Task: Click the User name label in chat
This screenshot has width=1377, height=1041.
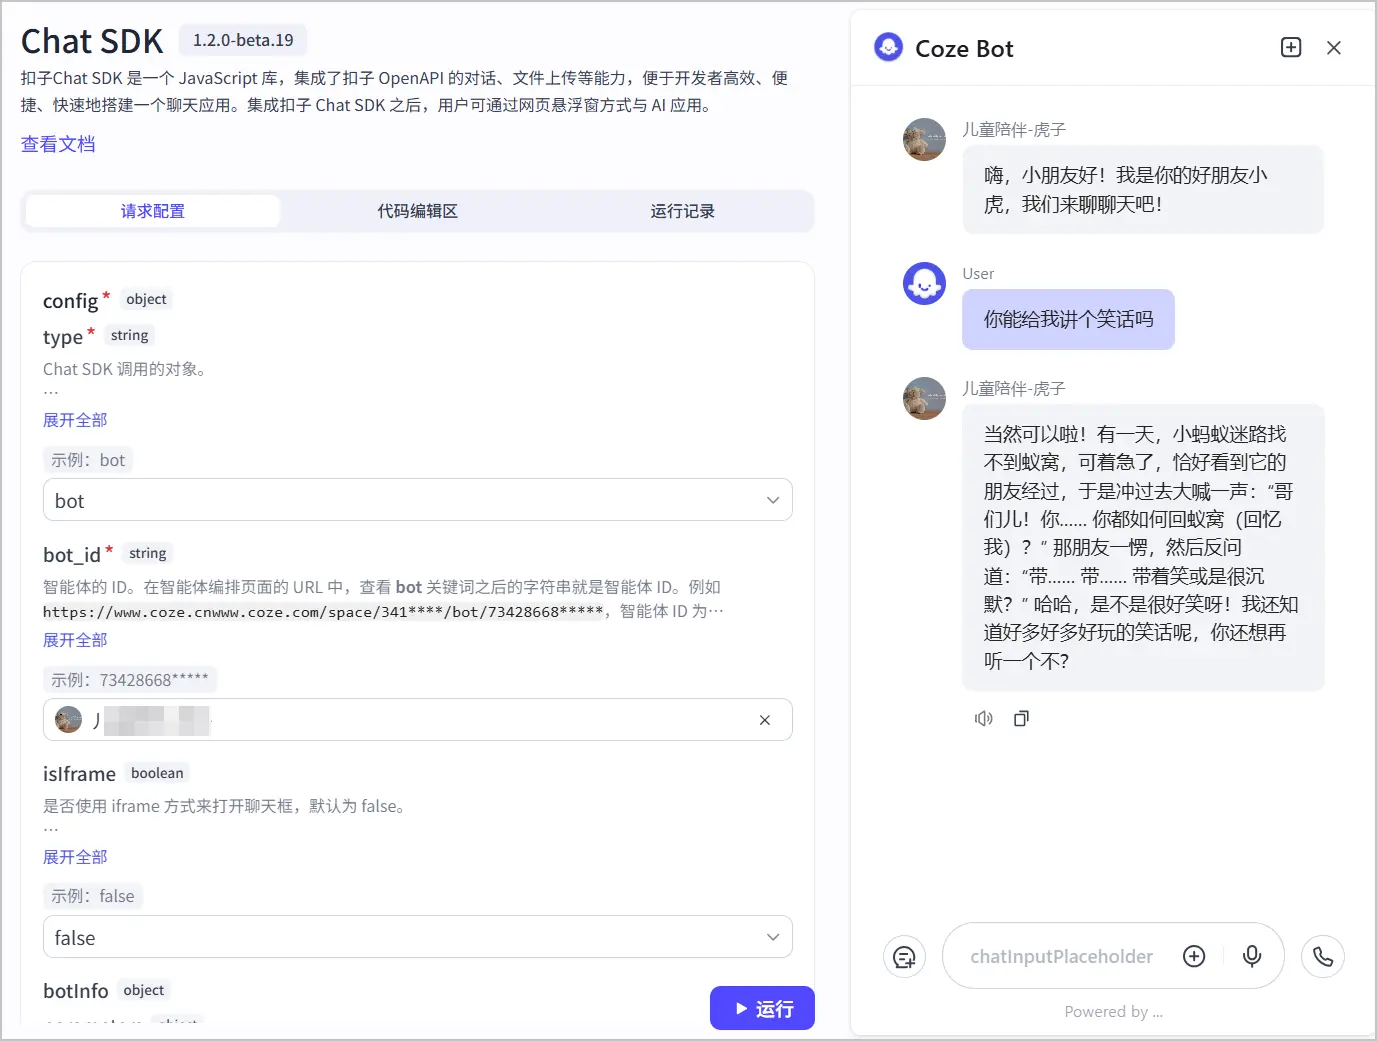Action: click(x=978, y=274)
